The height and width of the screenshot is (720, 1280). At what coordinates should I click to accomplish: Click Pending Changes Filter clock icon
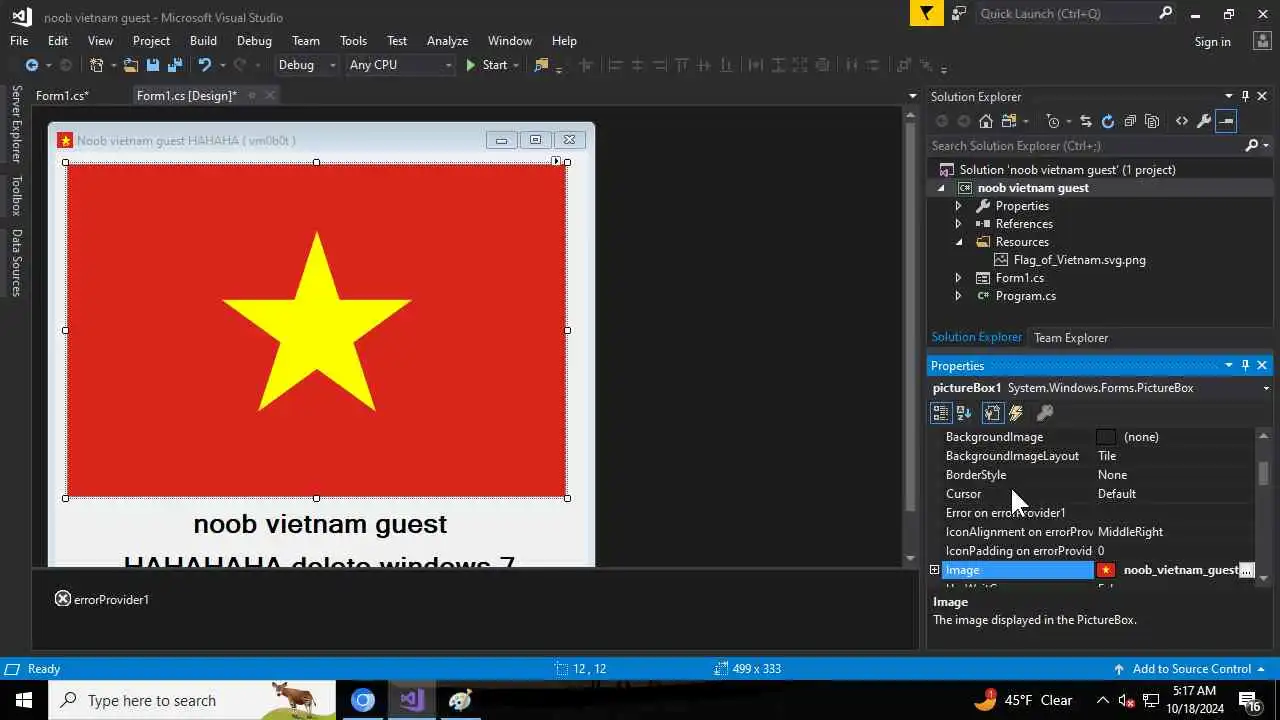tap(1053, 121)
